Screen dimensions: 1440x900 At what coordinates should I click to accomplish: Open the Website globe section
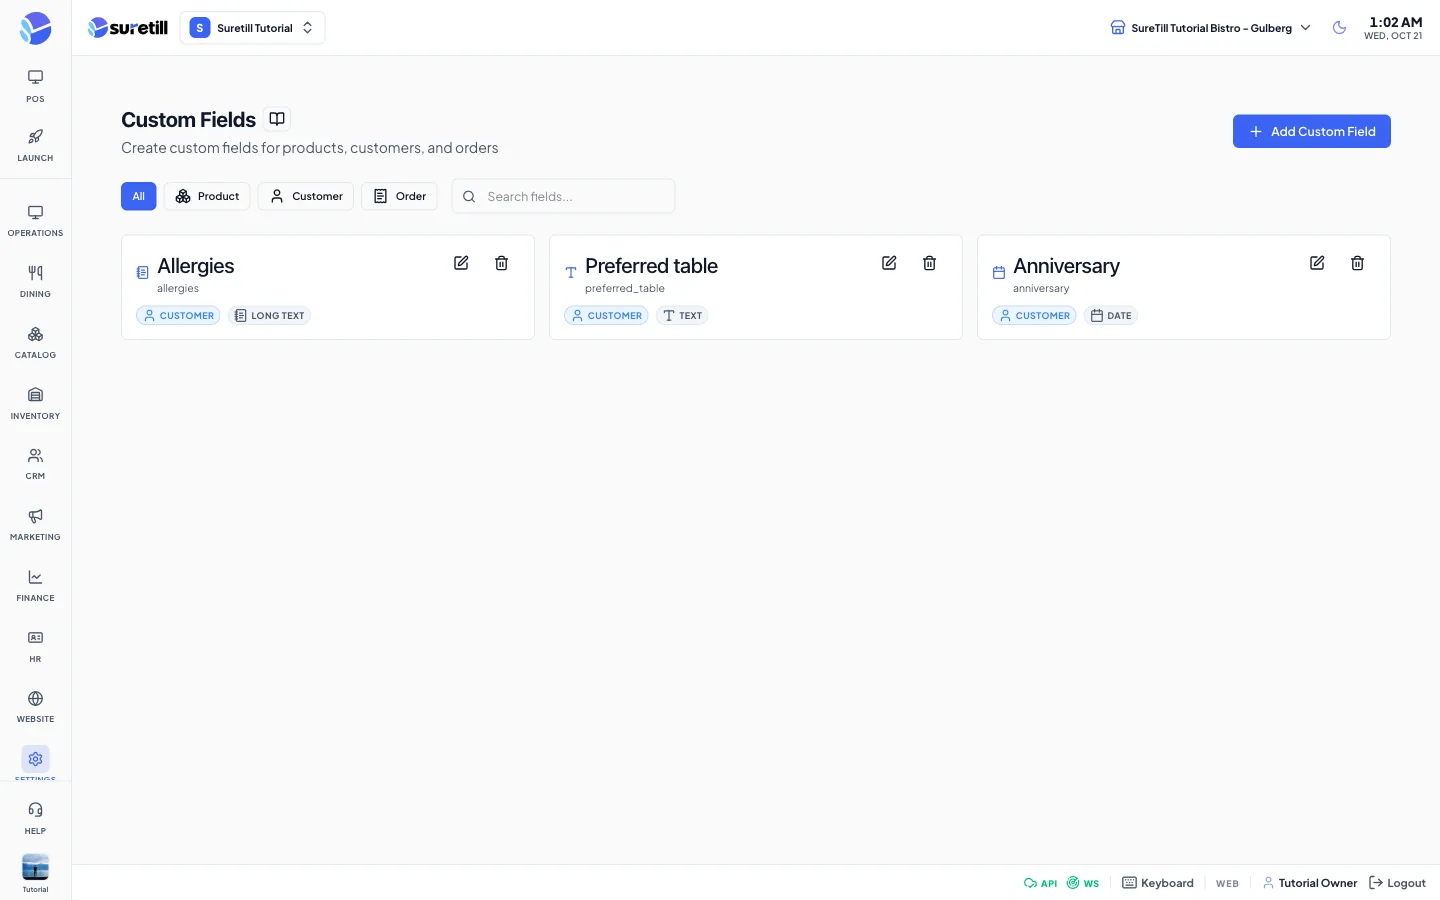35,707
